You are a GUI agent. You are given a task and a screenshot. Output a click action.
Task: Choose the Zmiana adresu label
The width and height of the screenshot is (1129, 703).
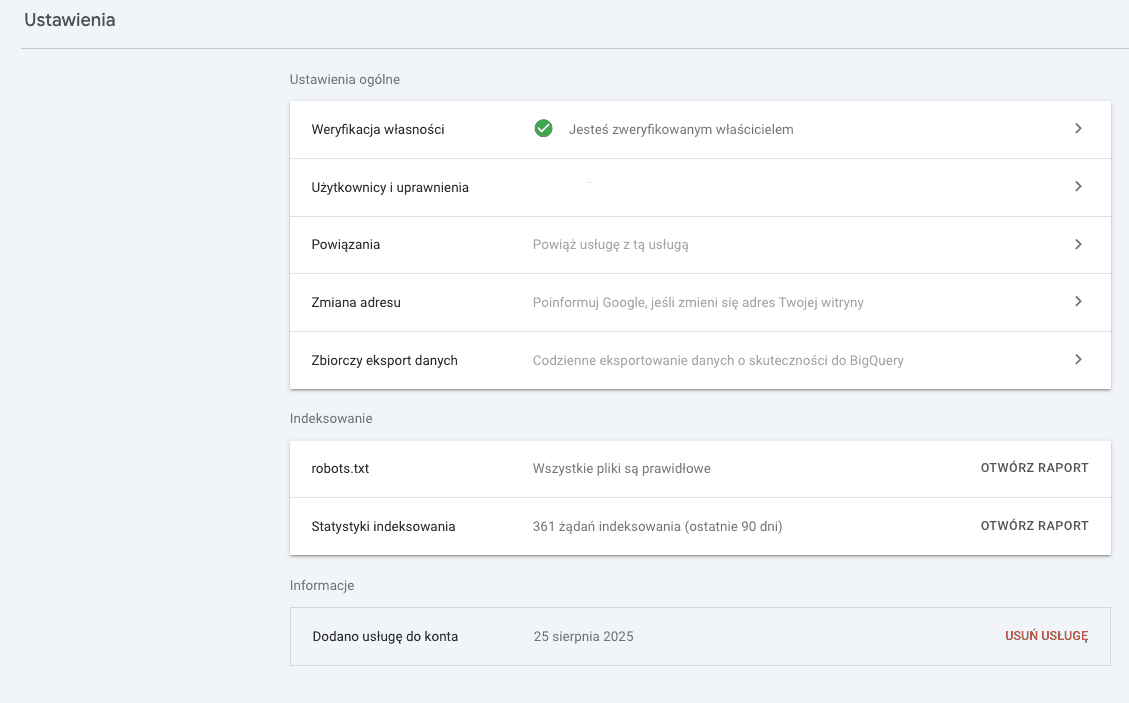pyautogui.click(x=356, y=302)
